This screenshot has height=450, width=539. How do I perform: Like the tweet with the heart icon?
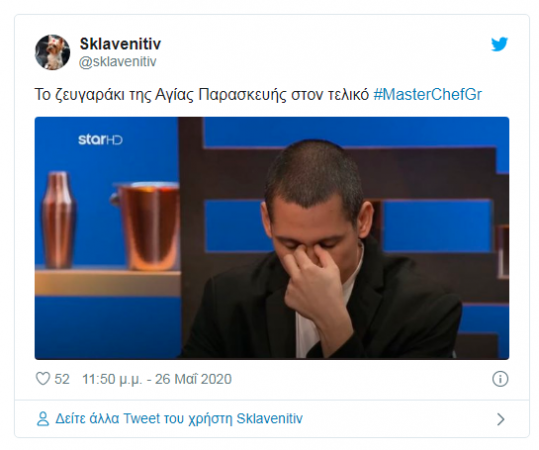coord(43,379)
